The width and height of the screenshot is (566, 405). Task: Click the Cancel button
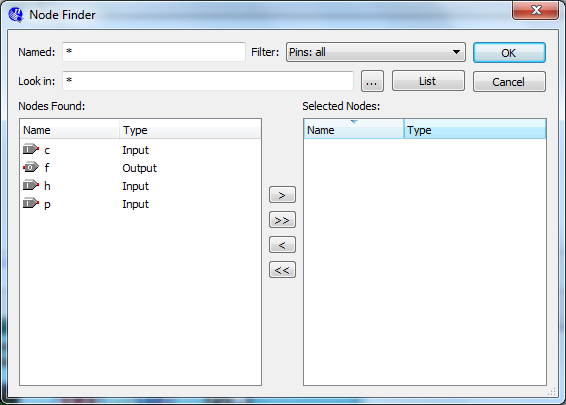tap(509, 82)
